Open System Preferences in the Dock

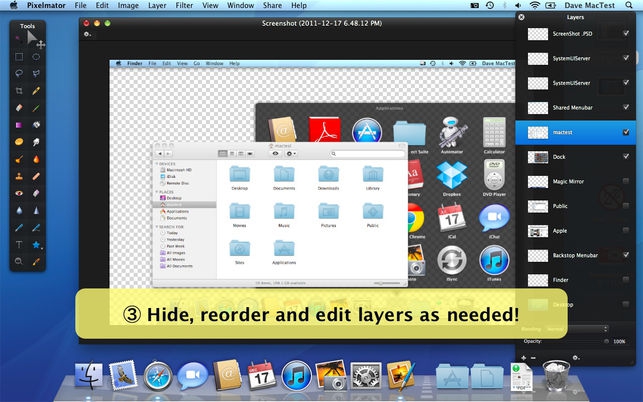[366, 375]
